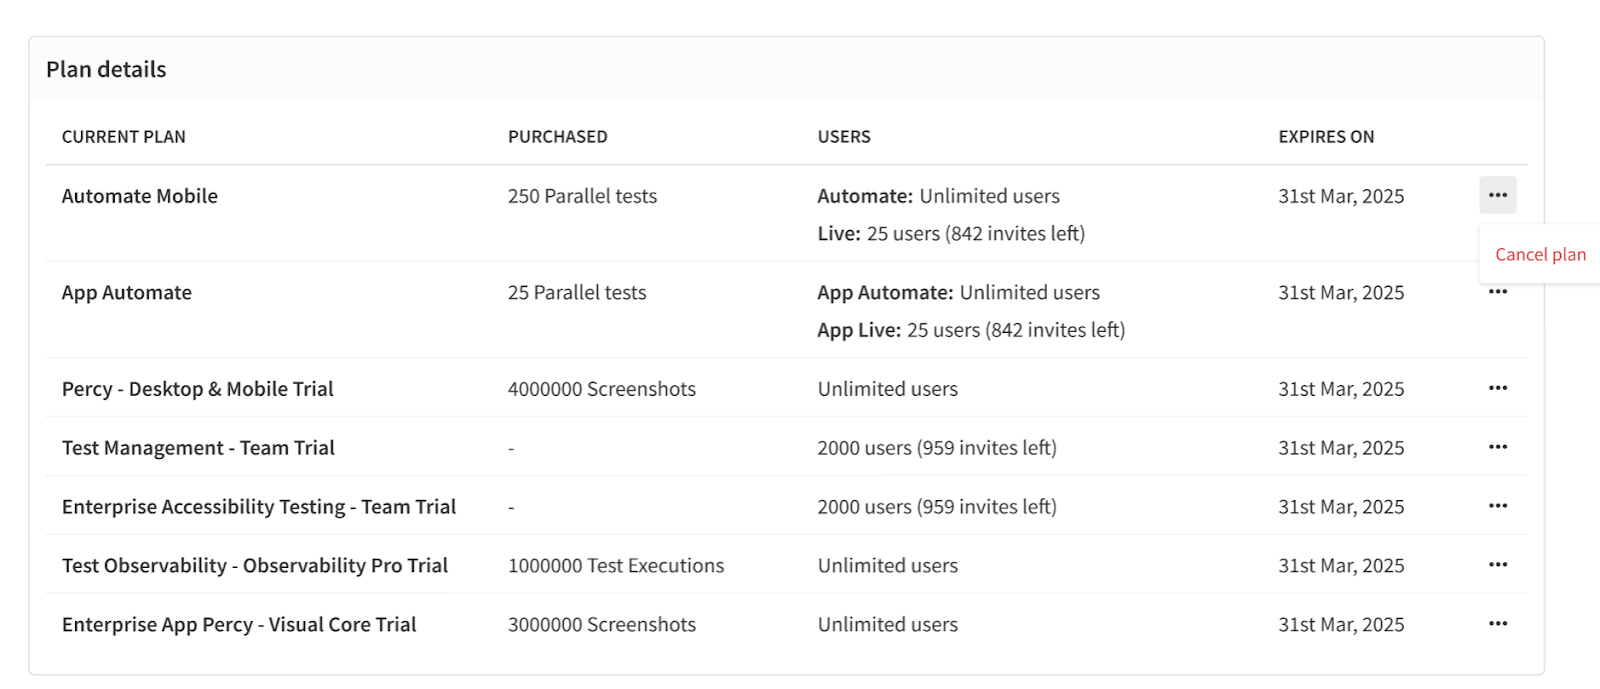Viewport: 1600px width, 689px height.
Task: Select Cancel plan from the popup menu
Action: pyautogui.click(x=1540, y=255)
